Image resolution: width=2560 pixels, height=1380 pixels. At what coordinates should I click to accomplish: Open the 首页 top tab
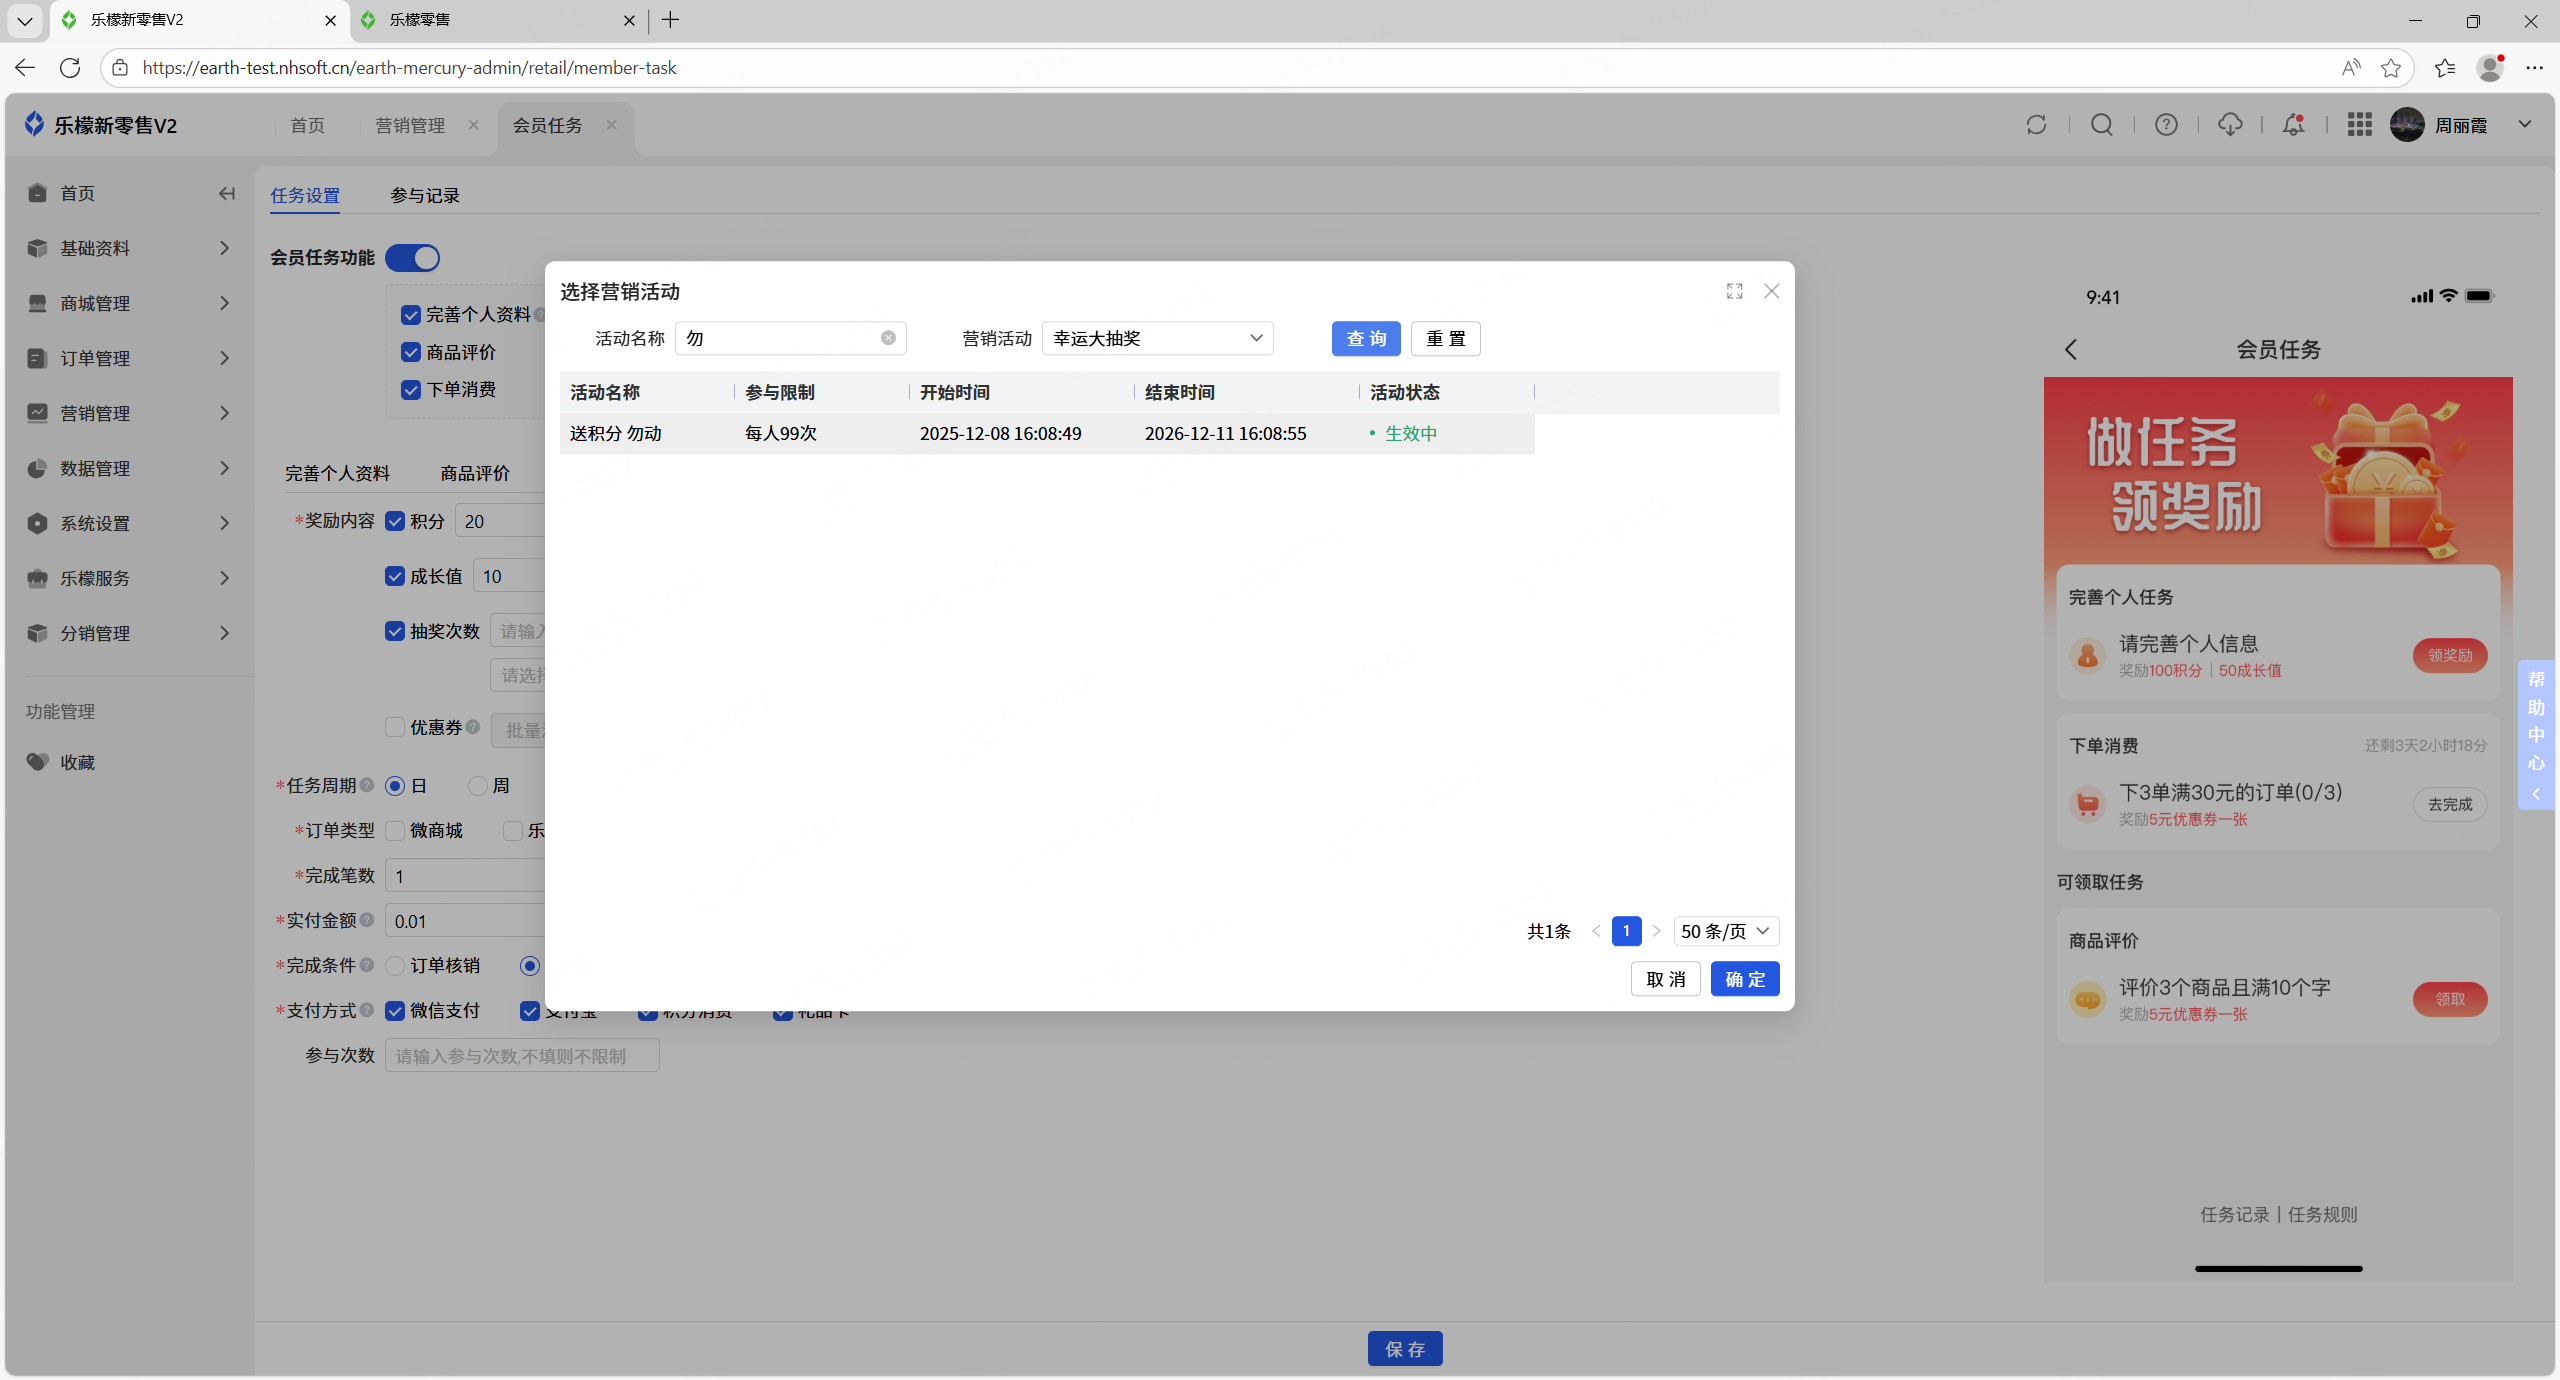[x=307, y=125]
